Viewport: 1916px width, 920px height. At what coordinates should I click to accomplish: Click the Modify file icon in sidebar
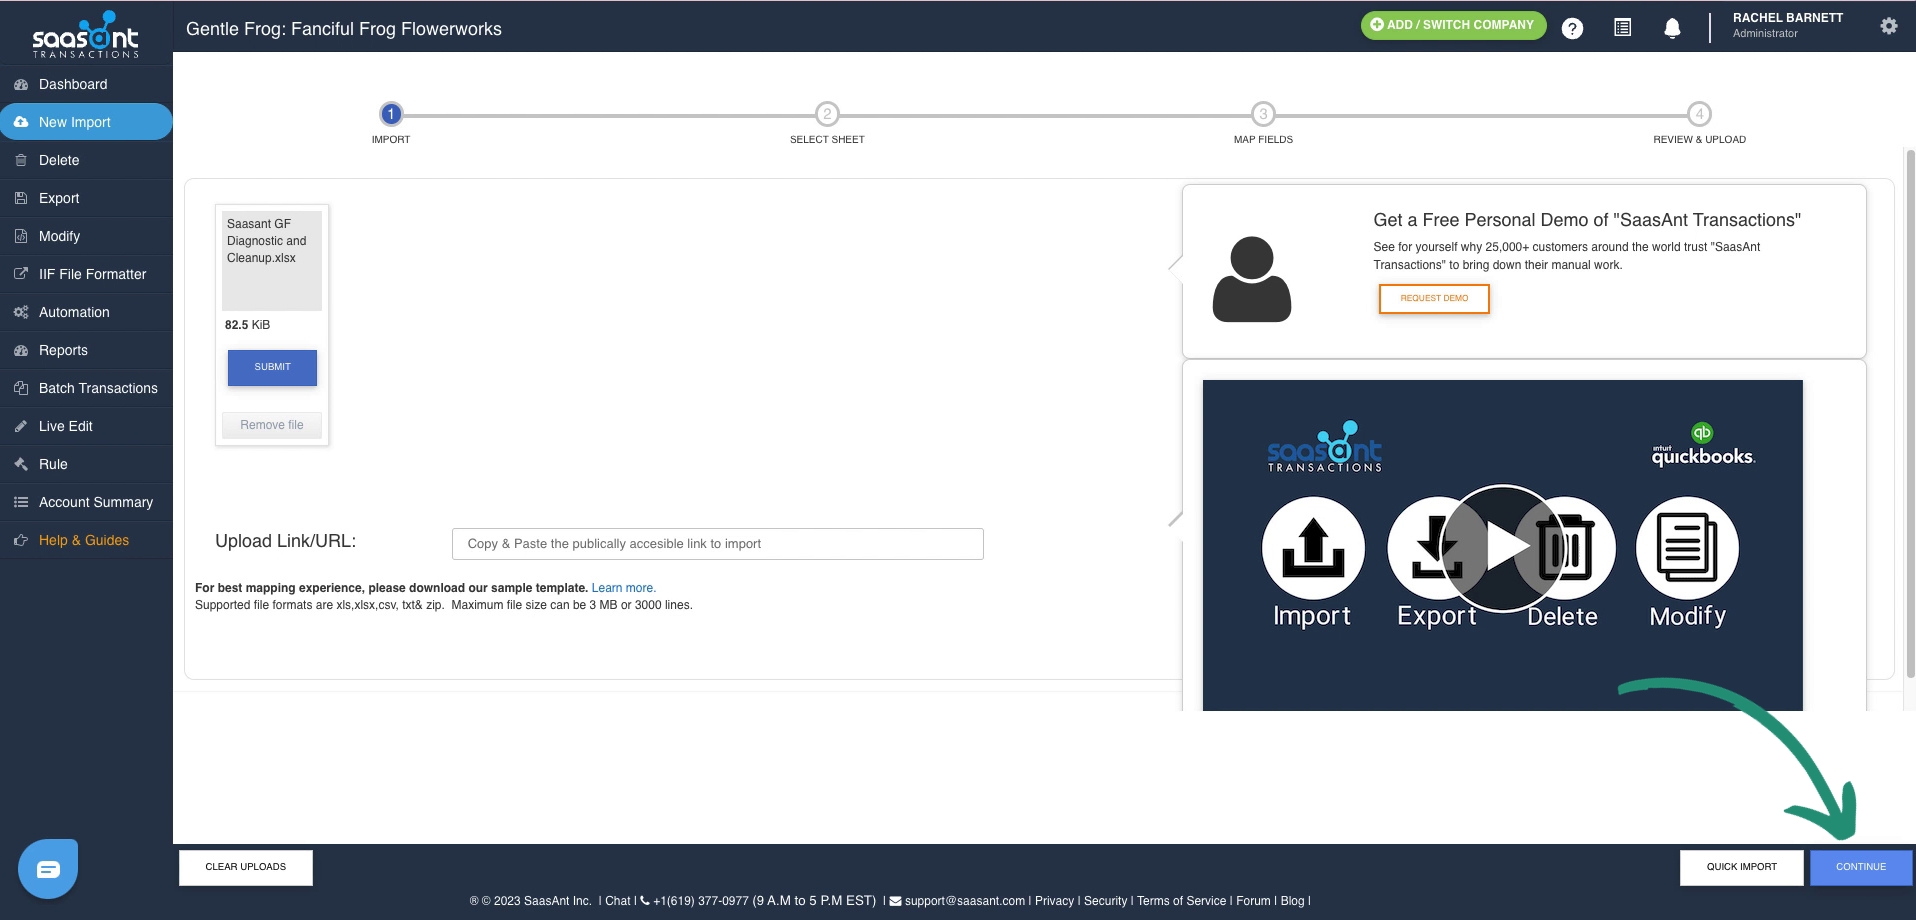[21, 236]
